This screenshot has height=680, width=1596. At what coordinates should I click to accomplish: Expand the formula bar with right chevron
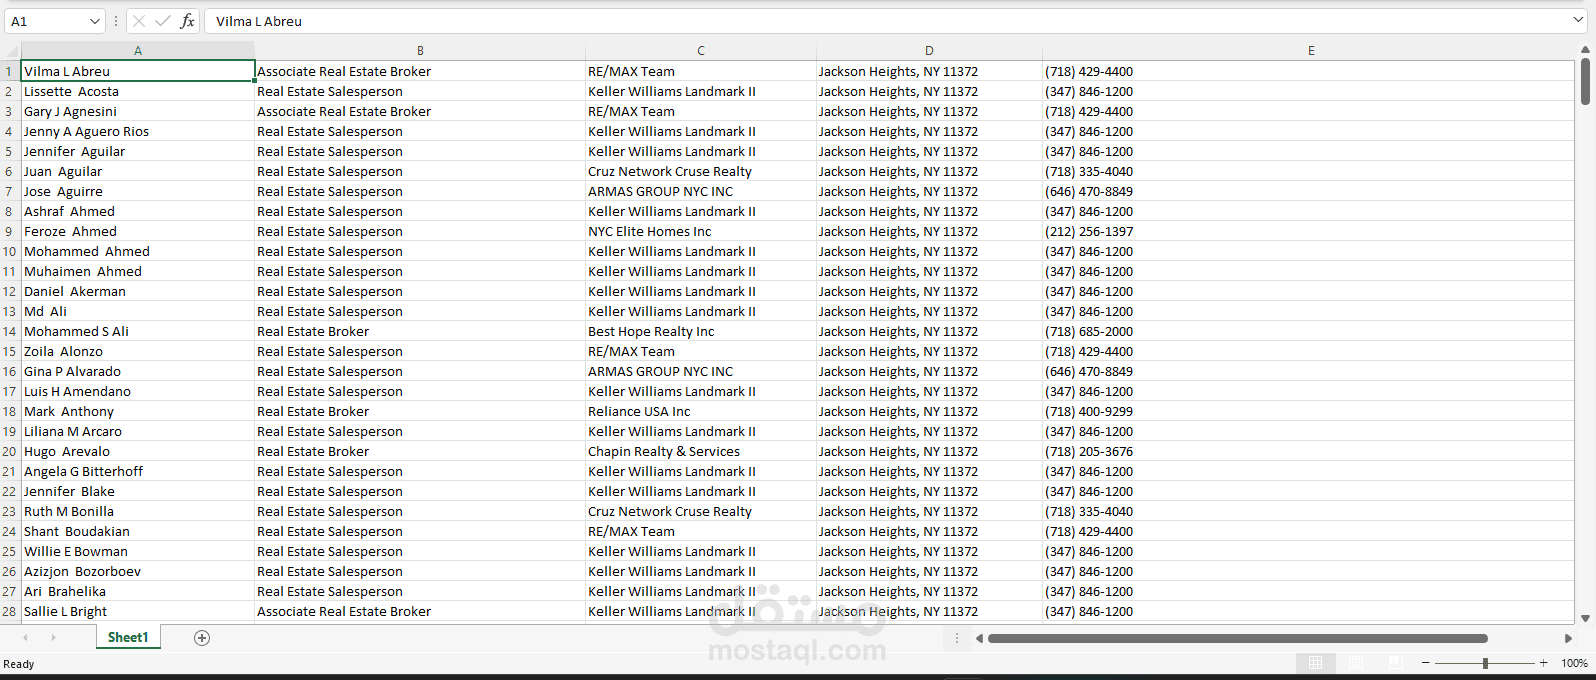[1578, 20]
